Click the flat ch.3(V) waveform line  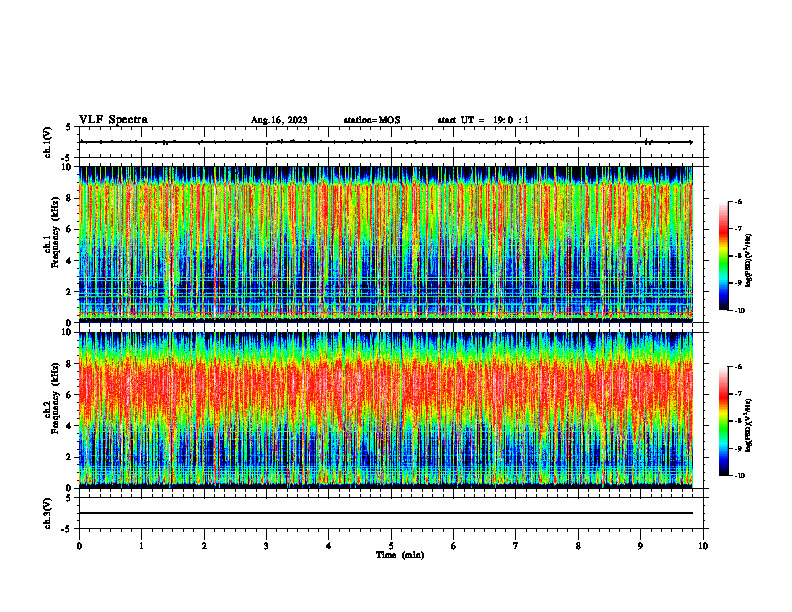[386, 513]
